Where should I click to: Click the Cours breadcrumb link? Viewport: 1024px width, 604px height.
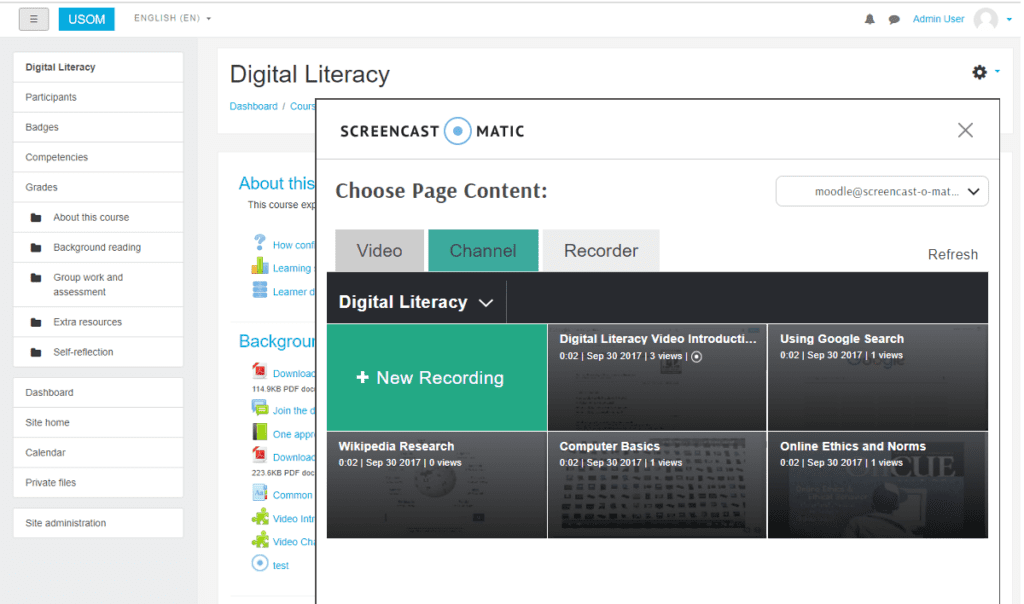[302, 106]
